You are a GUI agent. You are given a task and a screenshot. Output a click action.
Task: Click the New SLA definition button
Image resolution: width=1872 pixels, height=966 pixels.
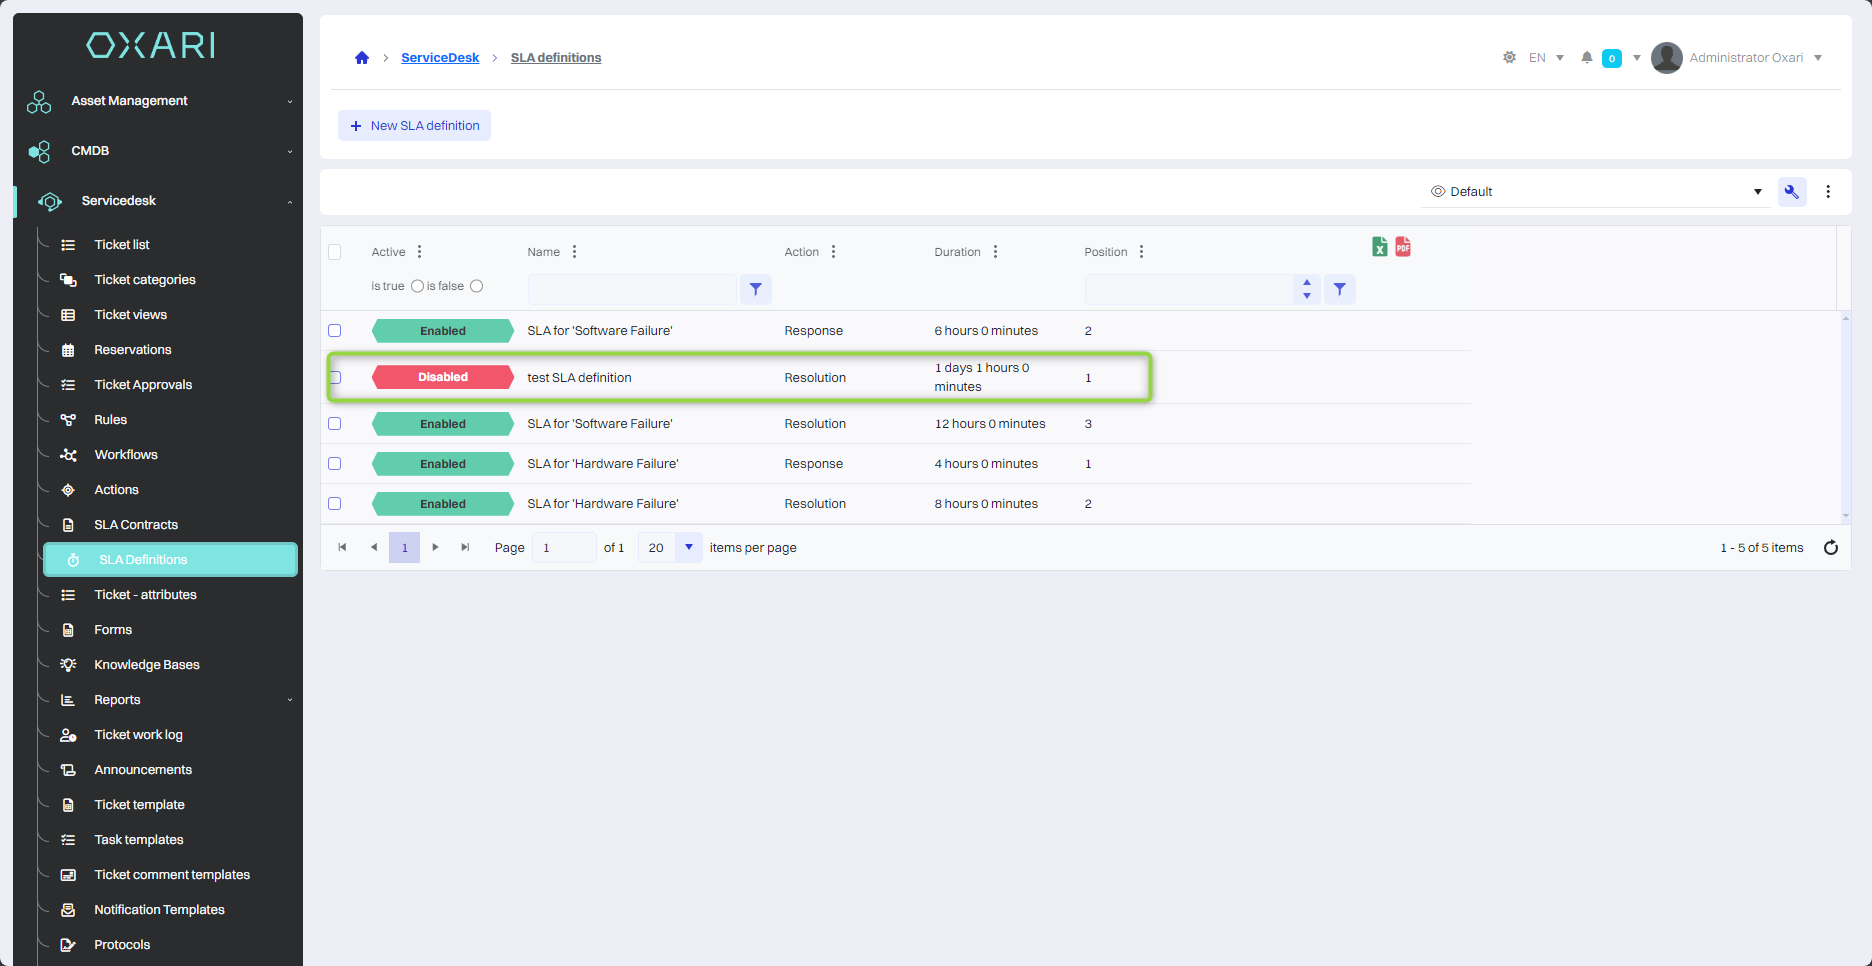tap(414, 126)
